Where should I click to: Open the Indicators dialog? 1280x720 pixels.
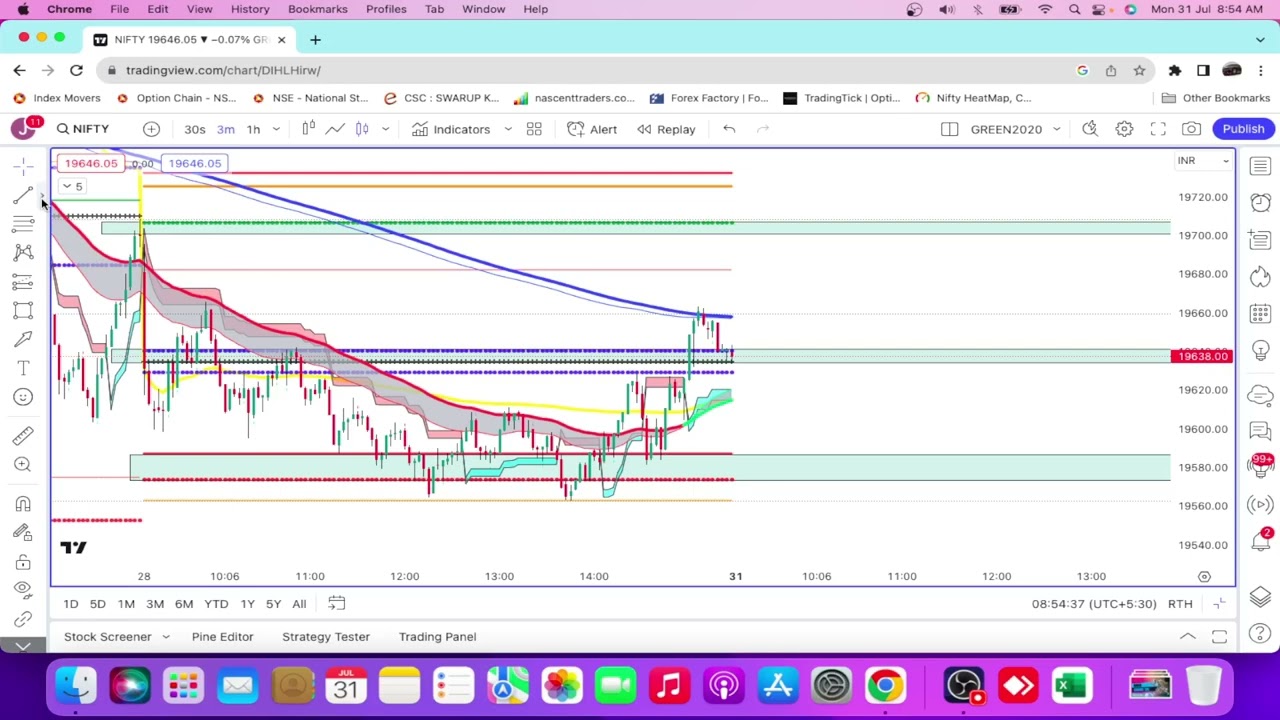click(451, 129)
